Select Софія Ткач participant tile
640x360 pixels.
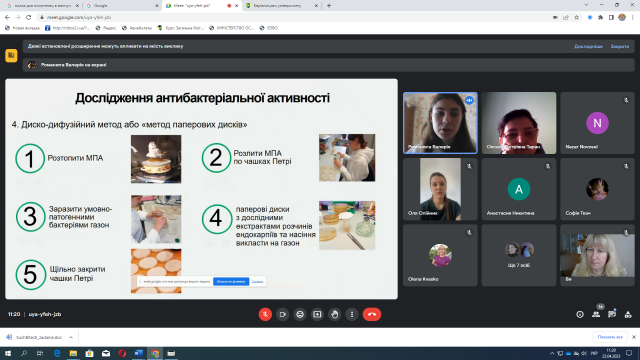coord(597,189)
